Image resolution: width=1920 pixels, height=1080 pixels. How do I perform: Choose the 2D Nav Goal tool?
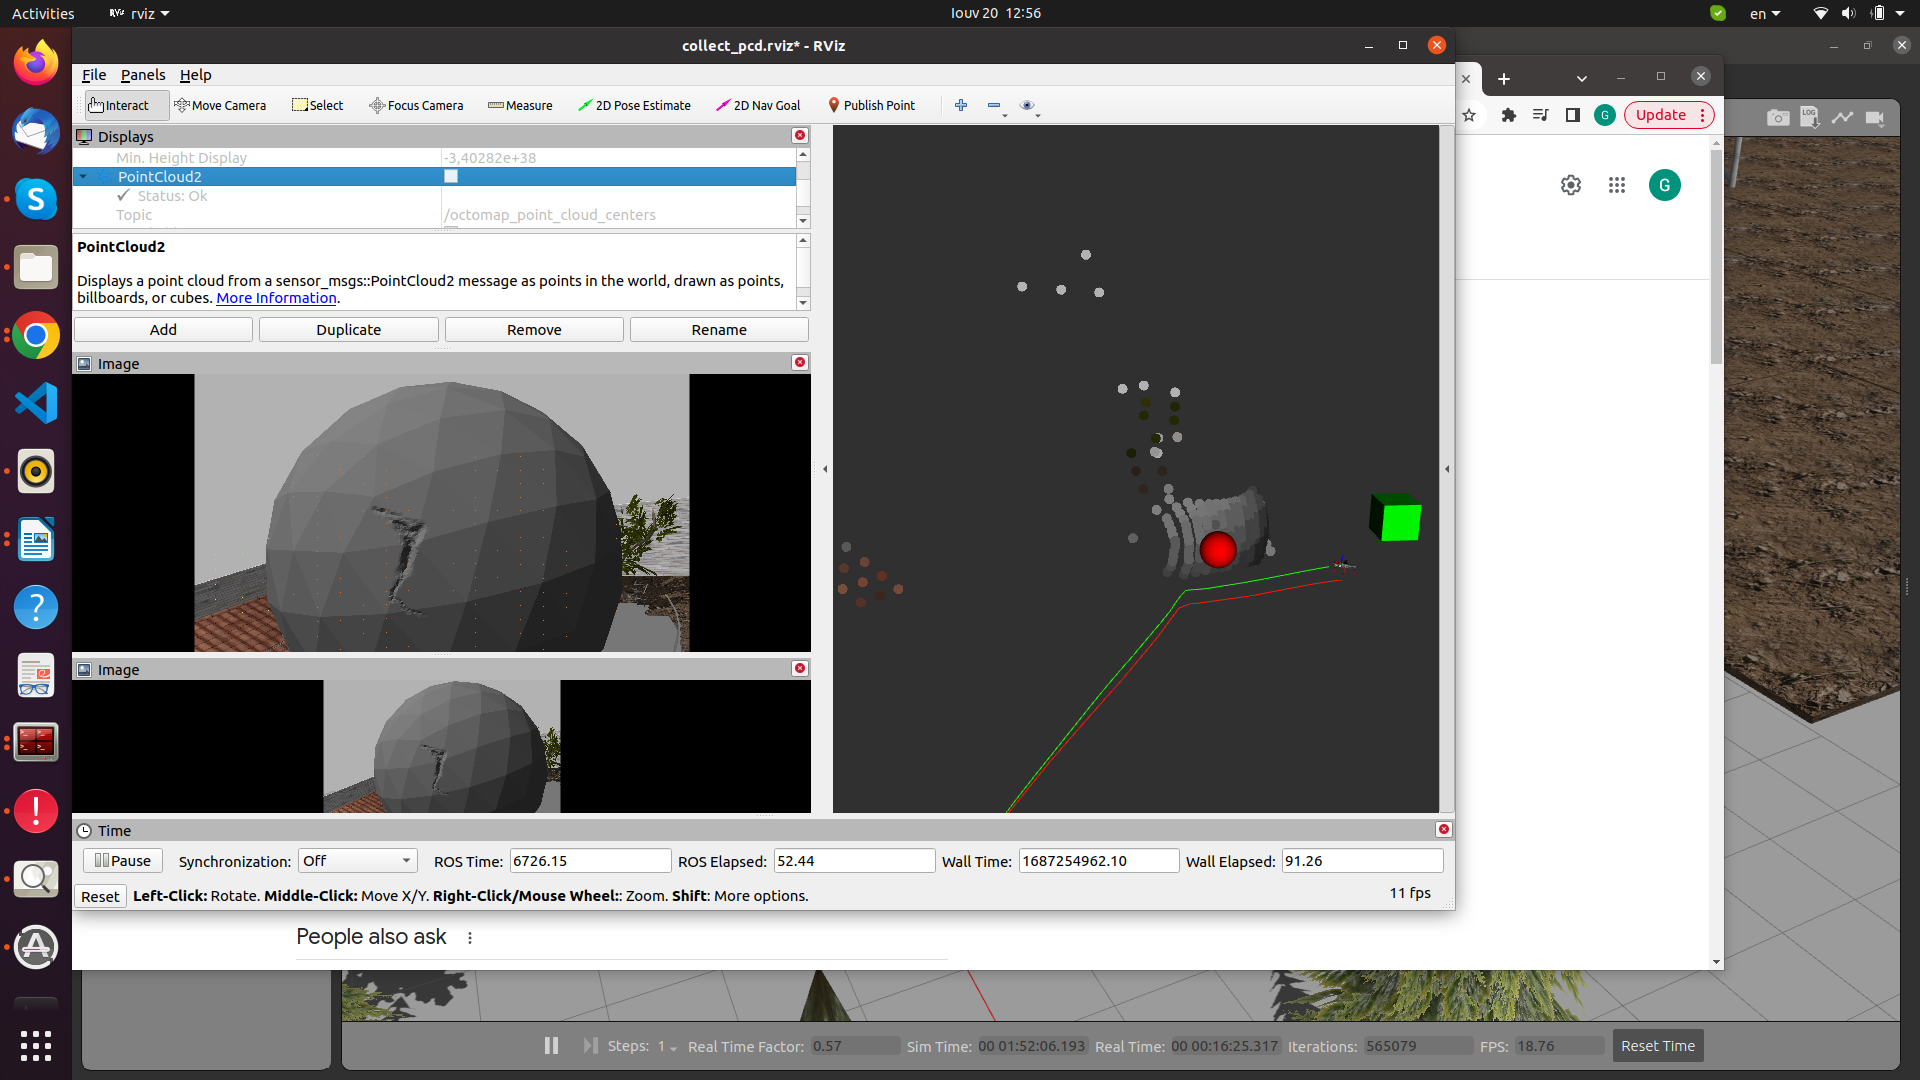(x=758, y=105)
